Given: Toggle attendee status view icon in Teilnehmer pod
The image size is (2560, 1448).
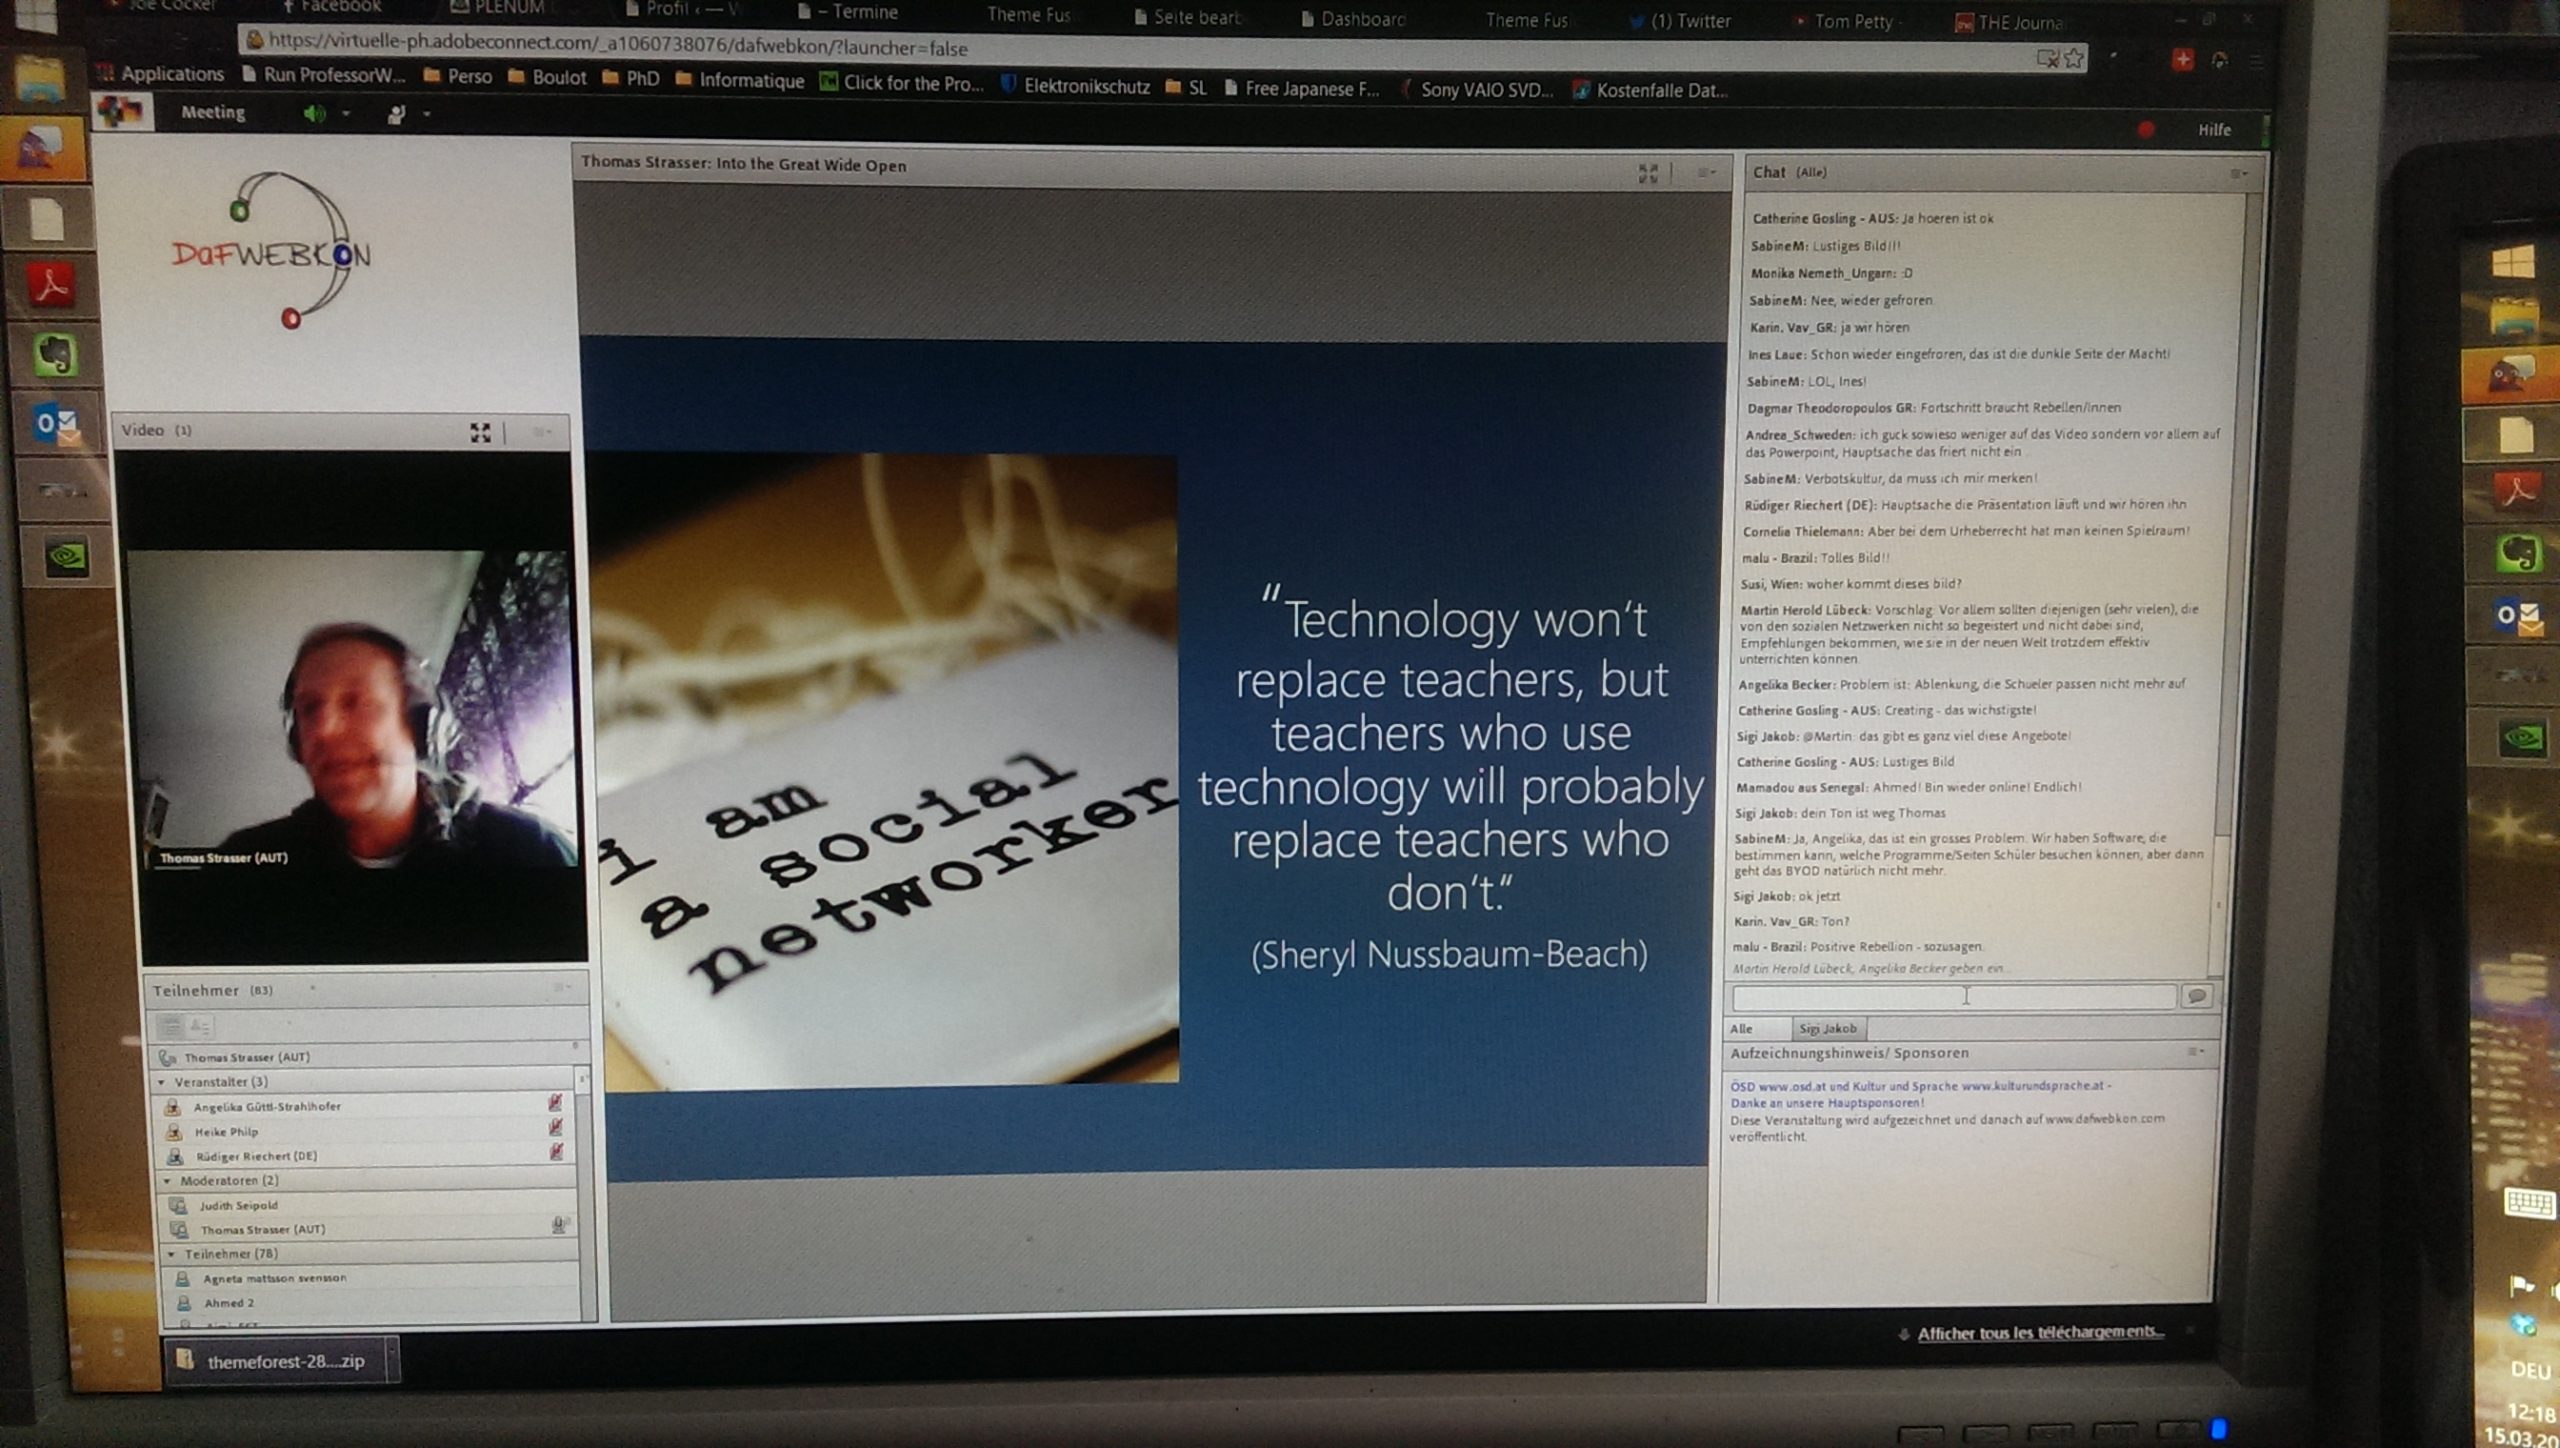Looking at the screenshot, I should [172, 1027].
